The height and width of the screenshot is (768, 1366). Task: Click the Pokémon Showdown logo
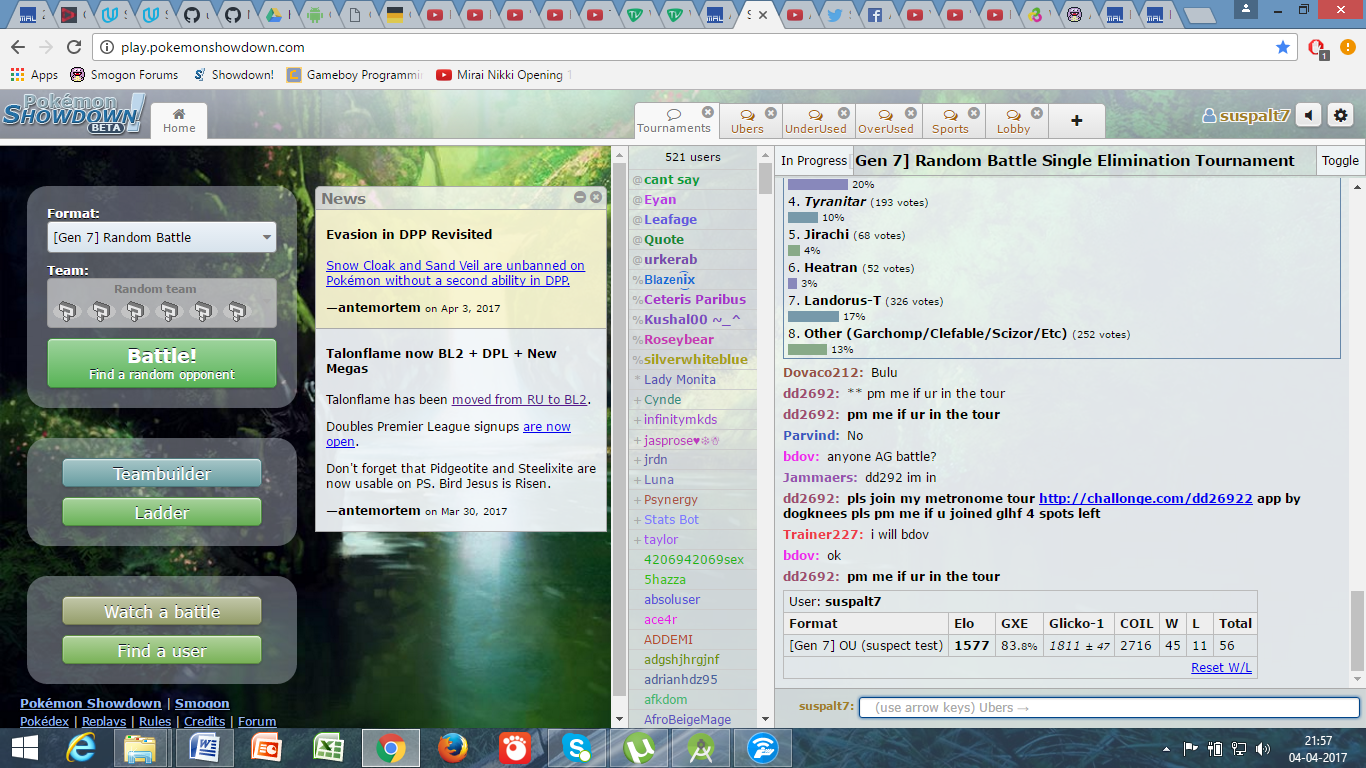pyautogui.click(x=73, y=114)
